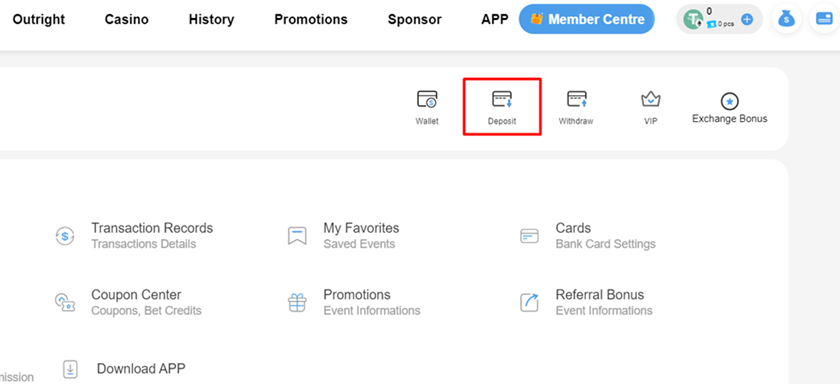Click the Tether coin balance icon
This screenshot has width=840, height=384.
click(696, 20)
